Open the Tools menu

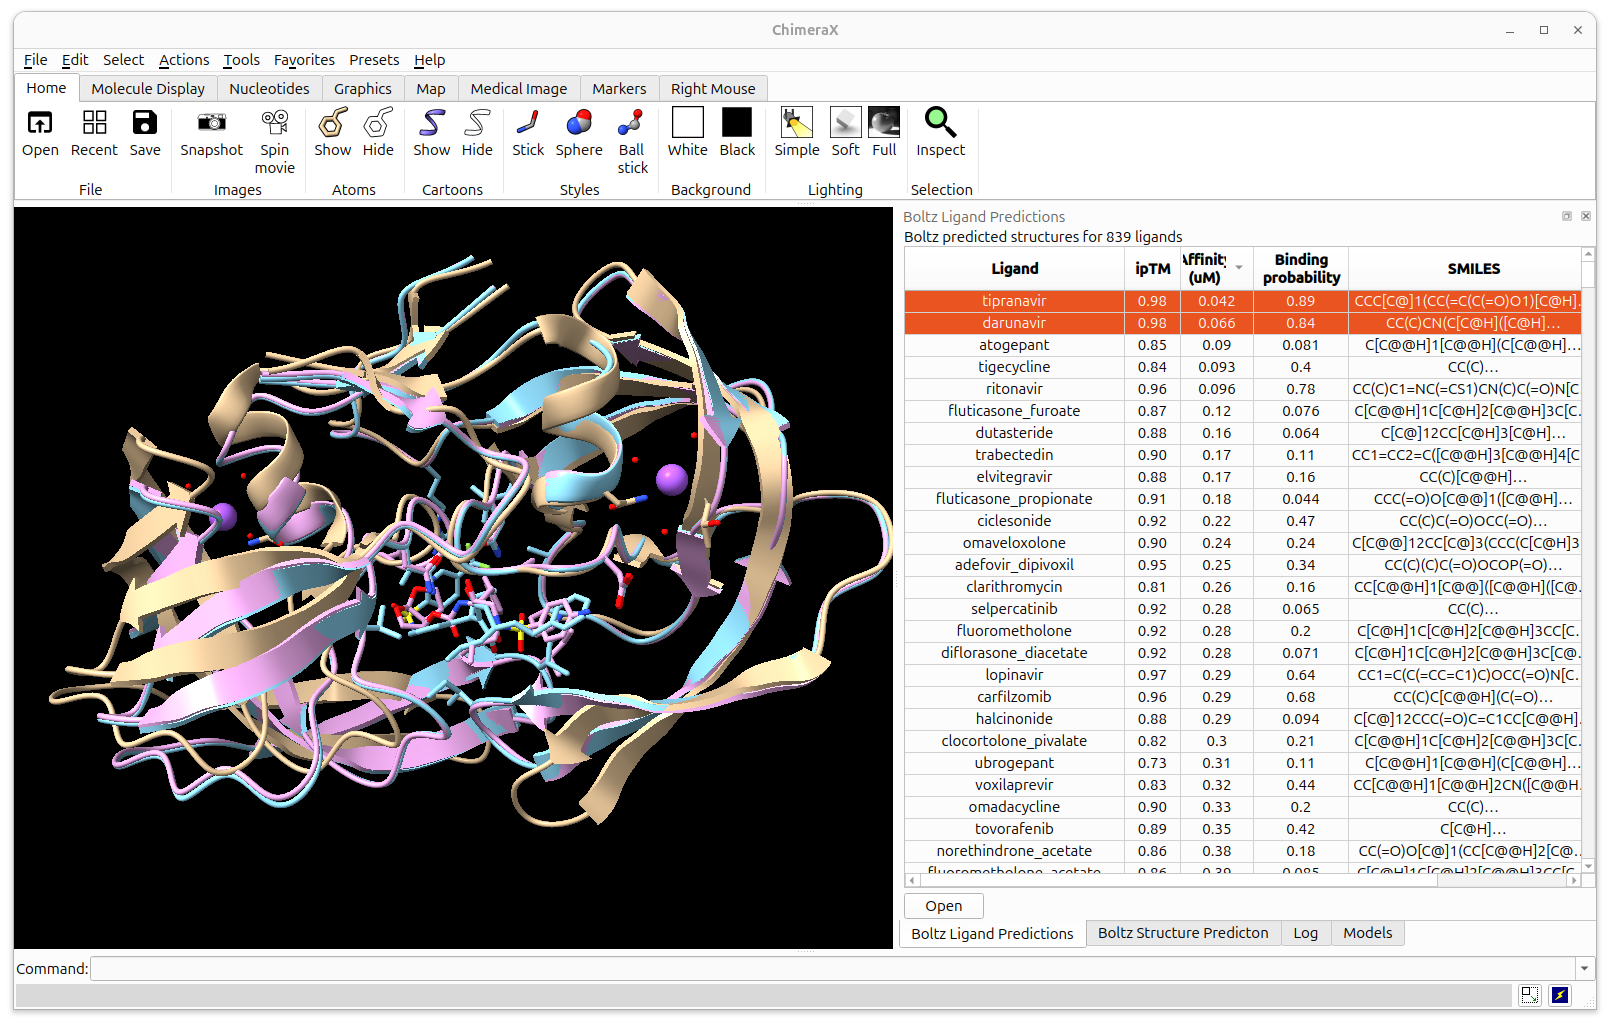(241, 60)
